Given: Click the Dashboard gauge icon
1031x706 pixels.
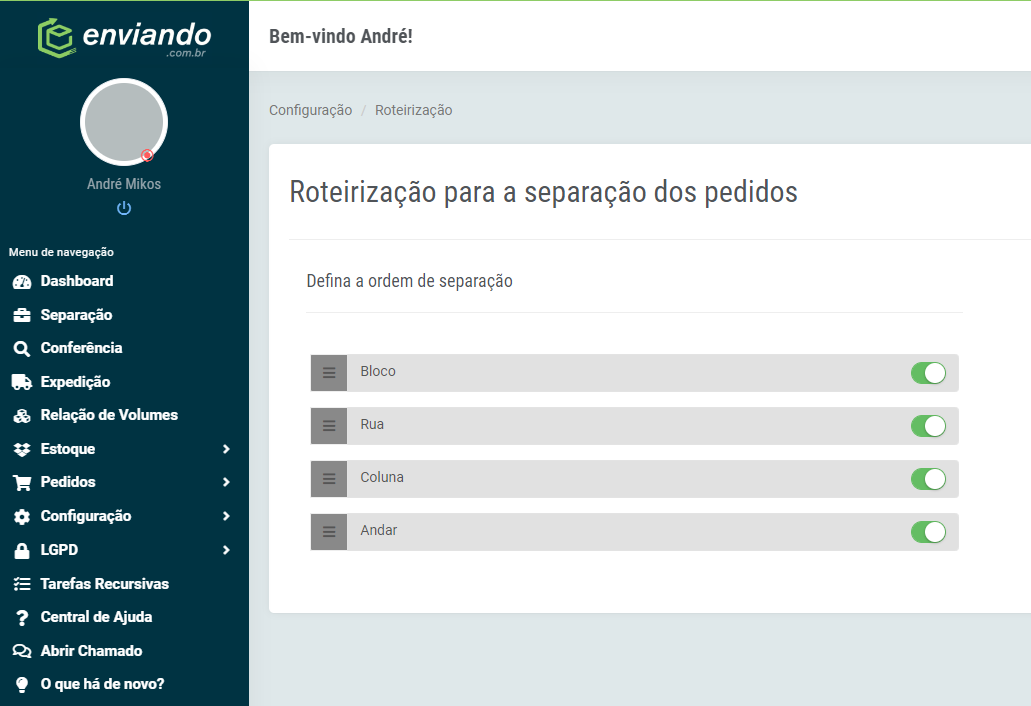Looking at the screenshot, I should point(22,282).
